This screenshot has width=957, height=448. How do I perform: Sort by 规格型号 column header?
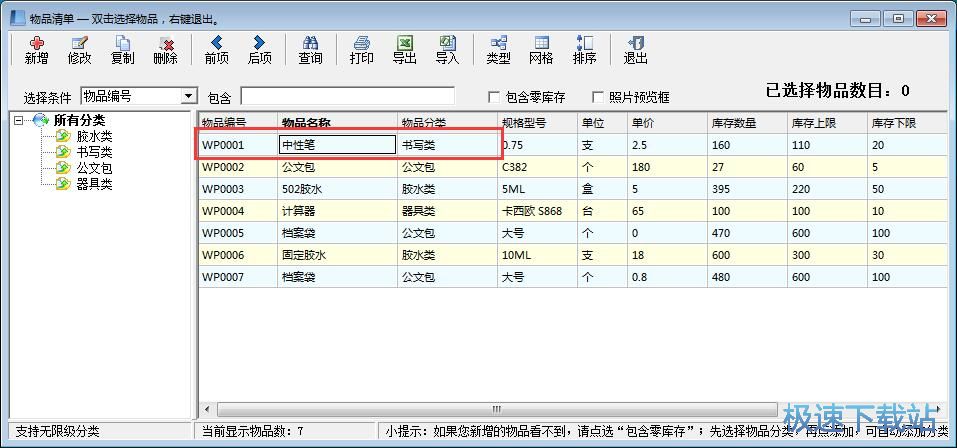(x=538, y=122)
